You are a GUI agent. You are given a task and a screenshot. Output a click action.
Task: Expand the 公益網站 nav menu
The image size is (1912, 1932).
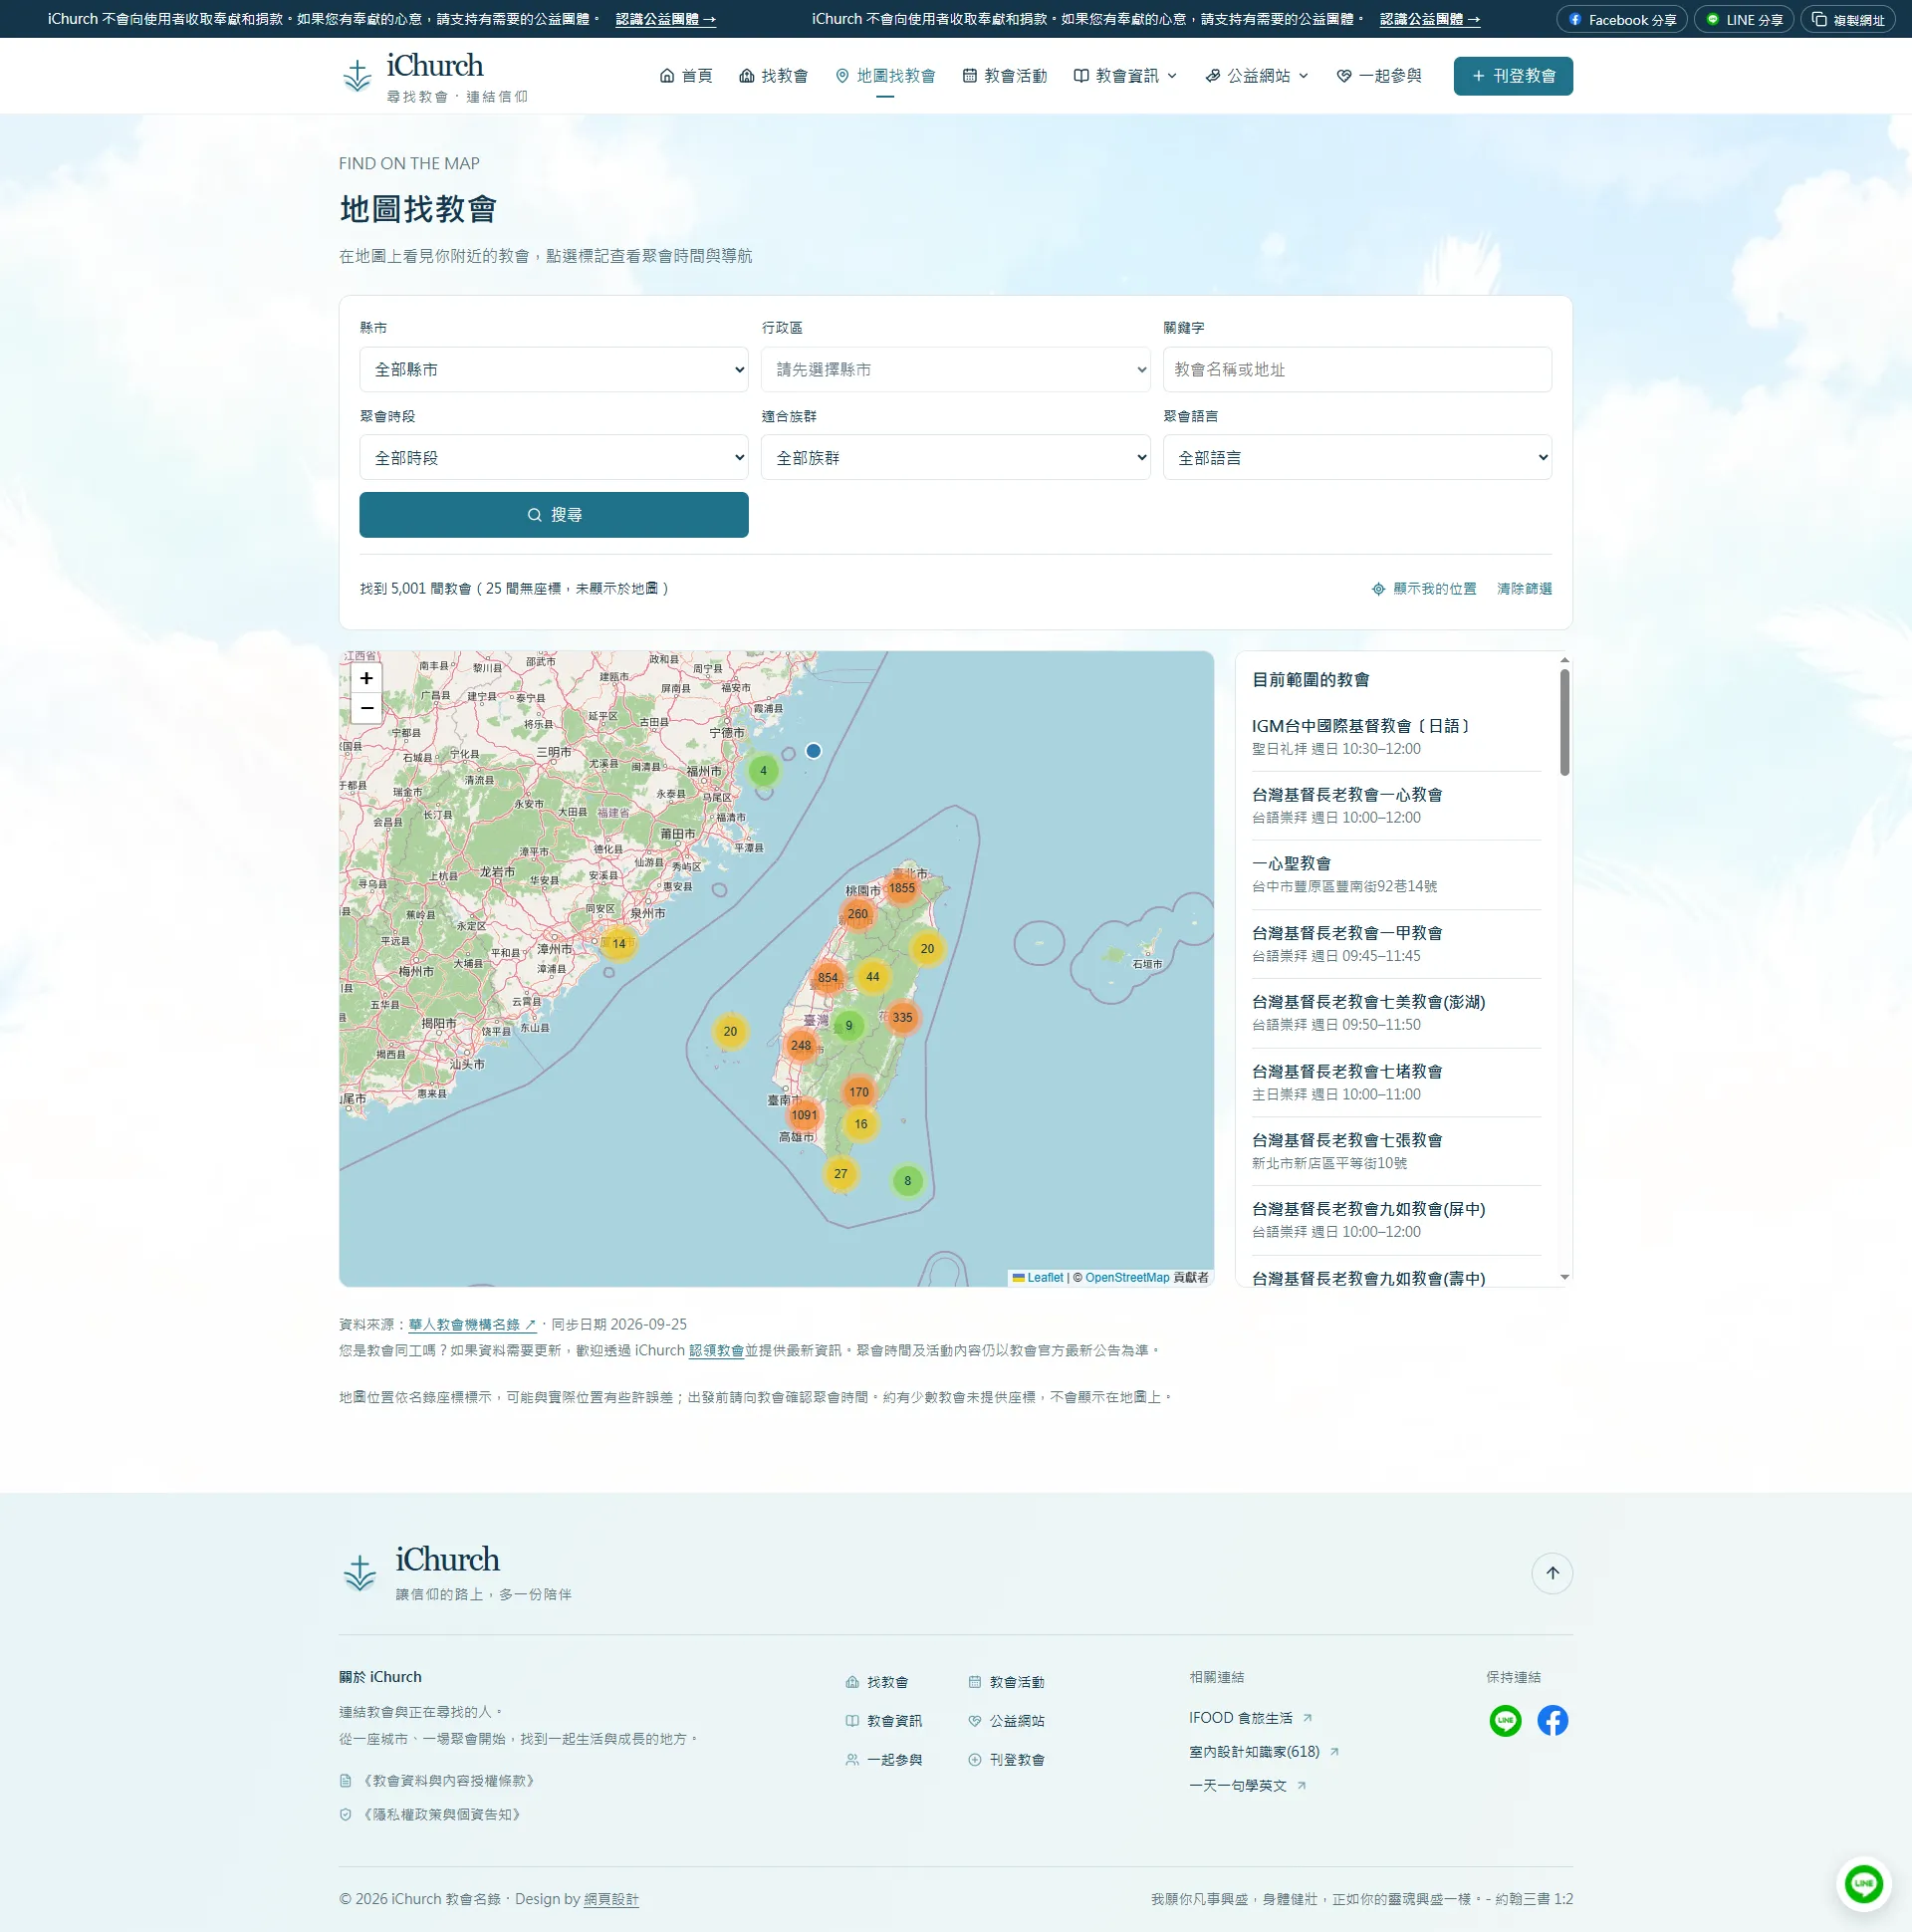tap(1257, 76)
